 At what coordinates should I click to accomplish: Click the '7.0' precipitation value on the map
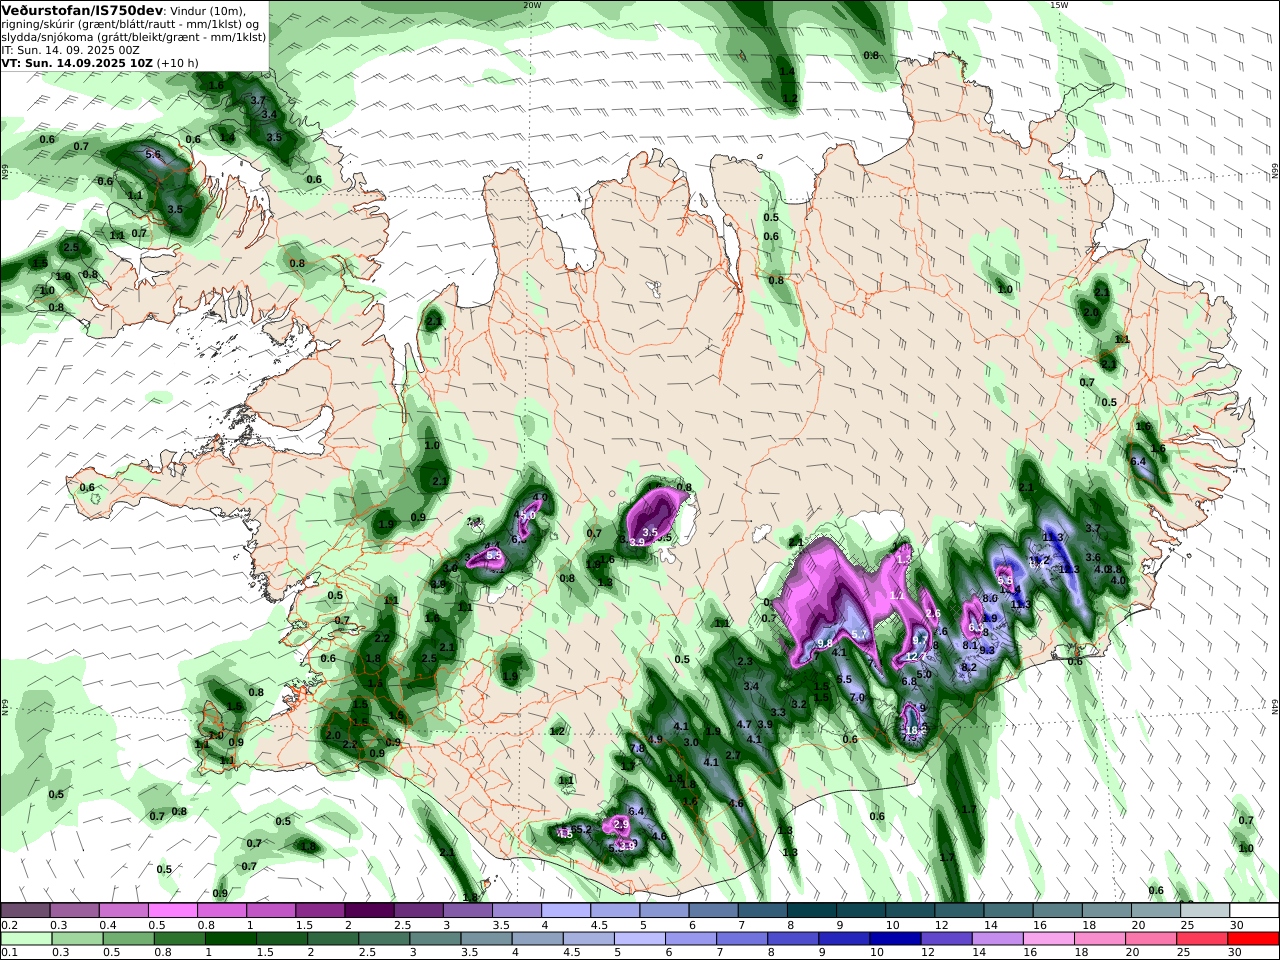coord(857,698)
